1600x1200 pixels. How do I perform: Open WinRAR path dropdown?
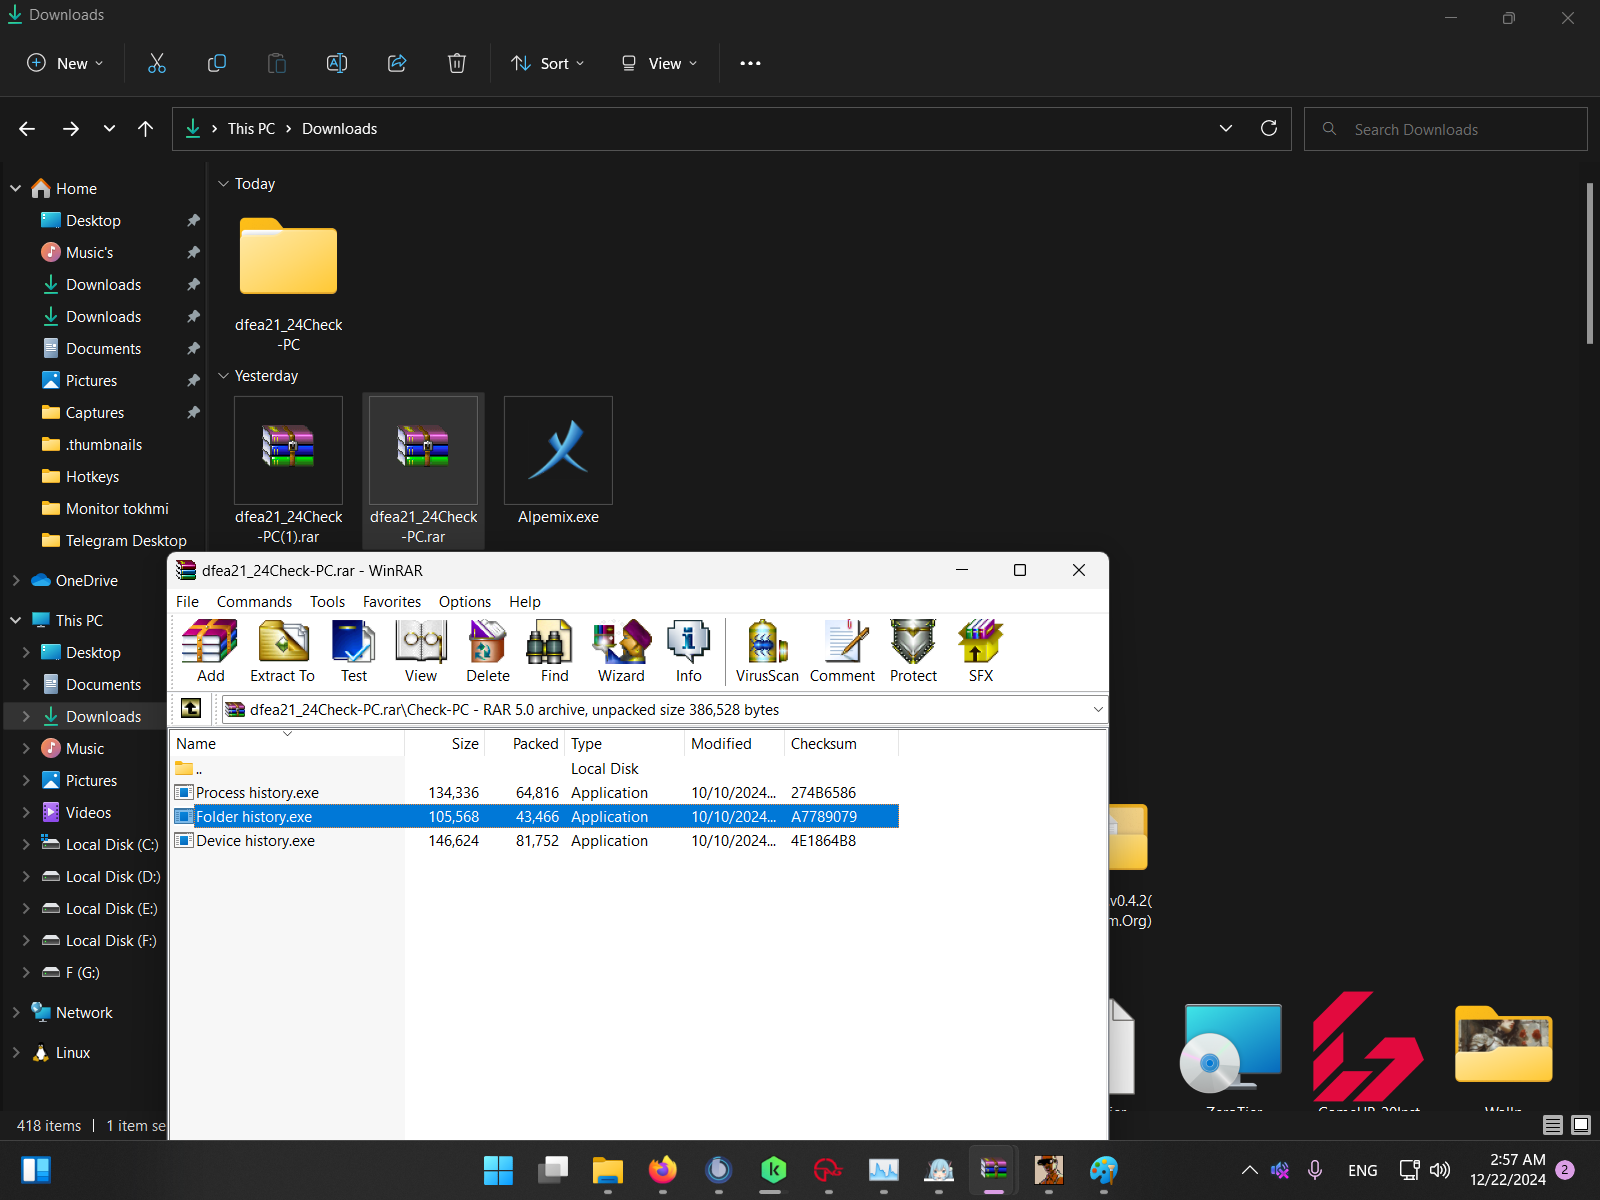click(x=1098, y=709)
